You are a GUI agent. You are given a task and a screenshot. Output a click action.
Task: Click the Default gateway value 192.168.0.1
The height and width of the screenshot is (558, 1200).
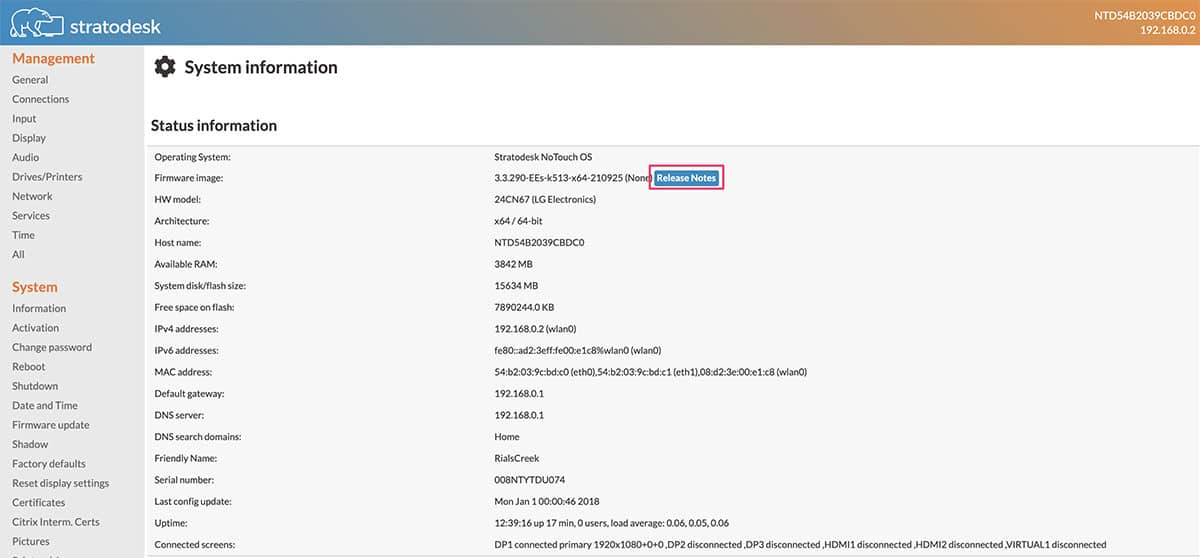(x=518, y=394)
